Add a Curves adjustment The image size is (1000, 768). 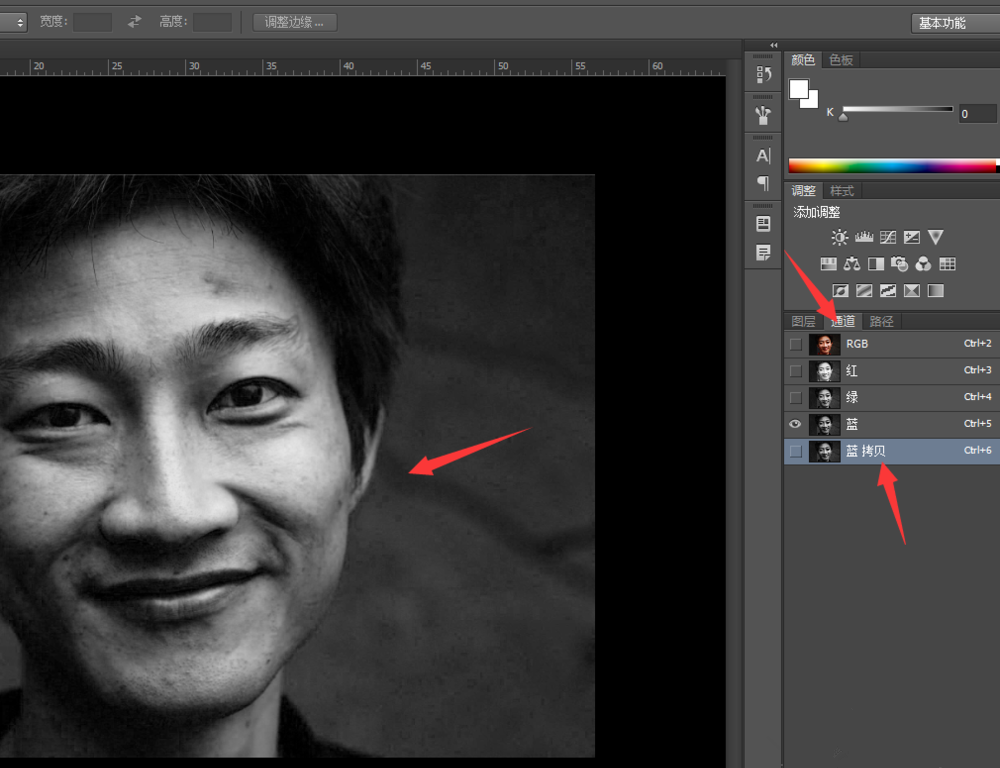click(x=888, y=237)
